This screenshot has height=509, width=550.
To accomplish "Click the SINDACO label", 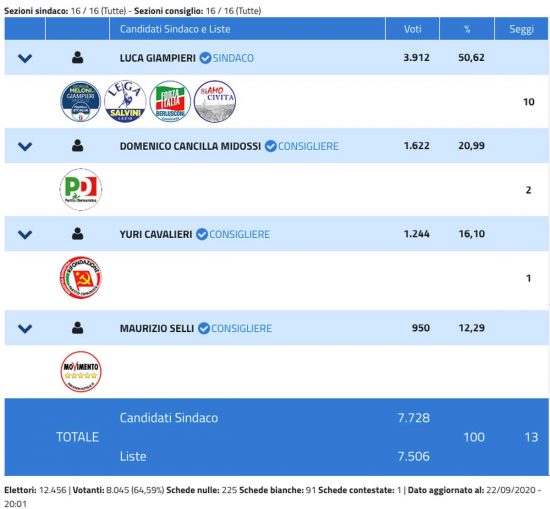I will pyautogui.click(x=233, y=58).
